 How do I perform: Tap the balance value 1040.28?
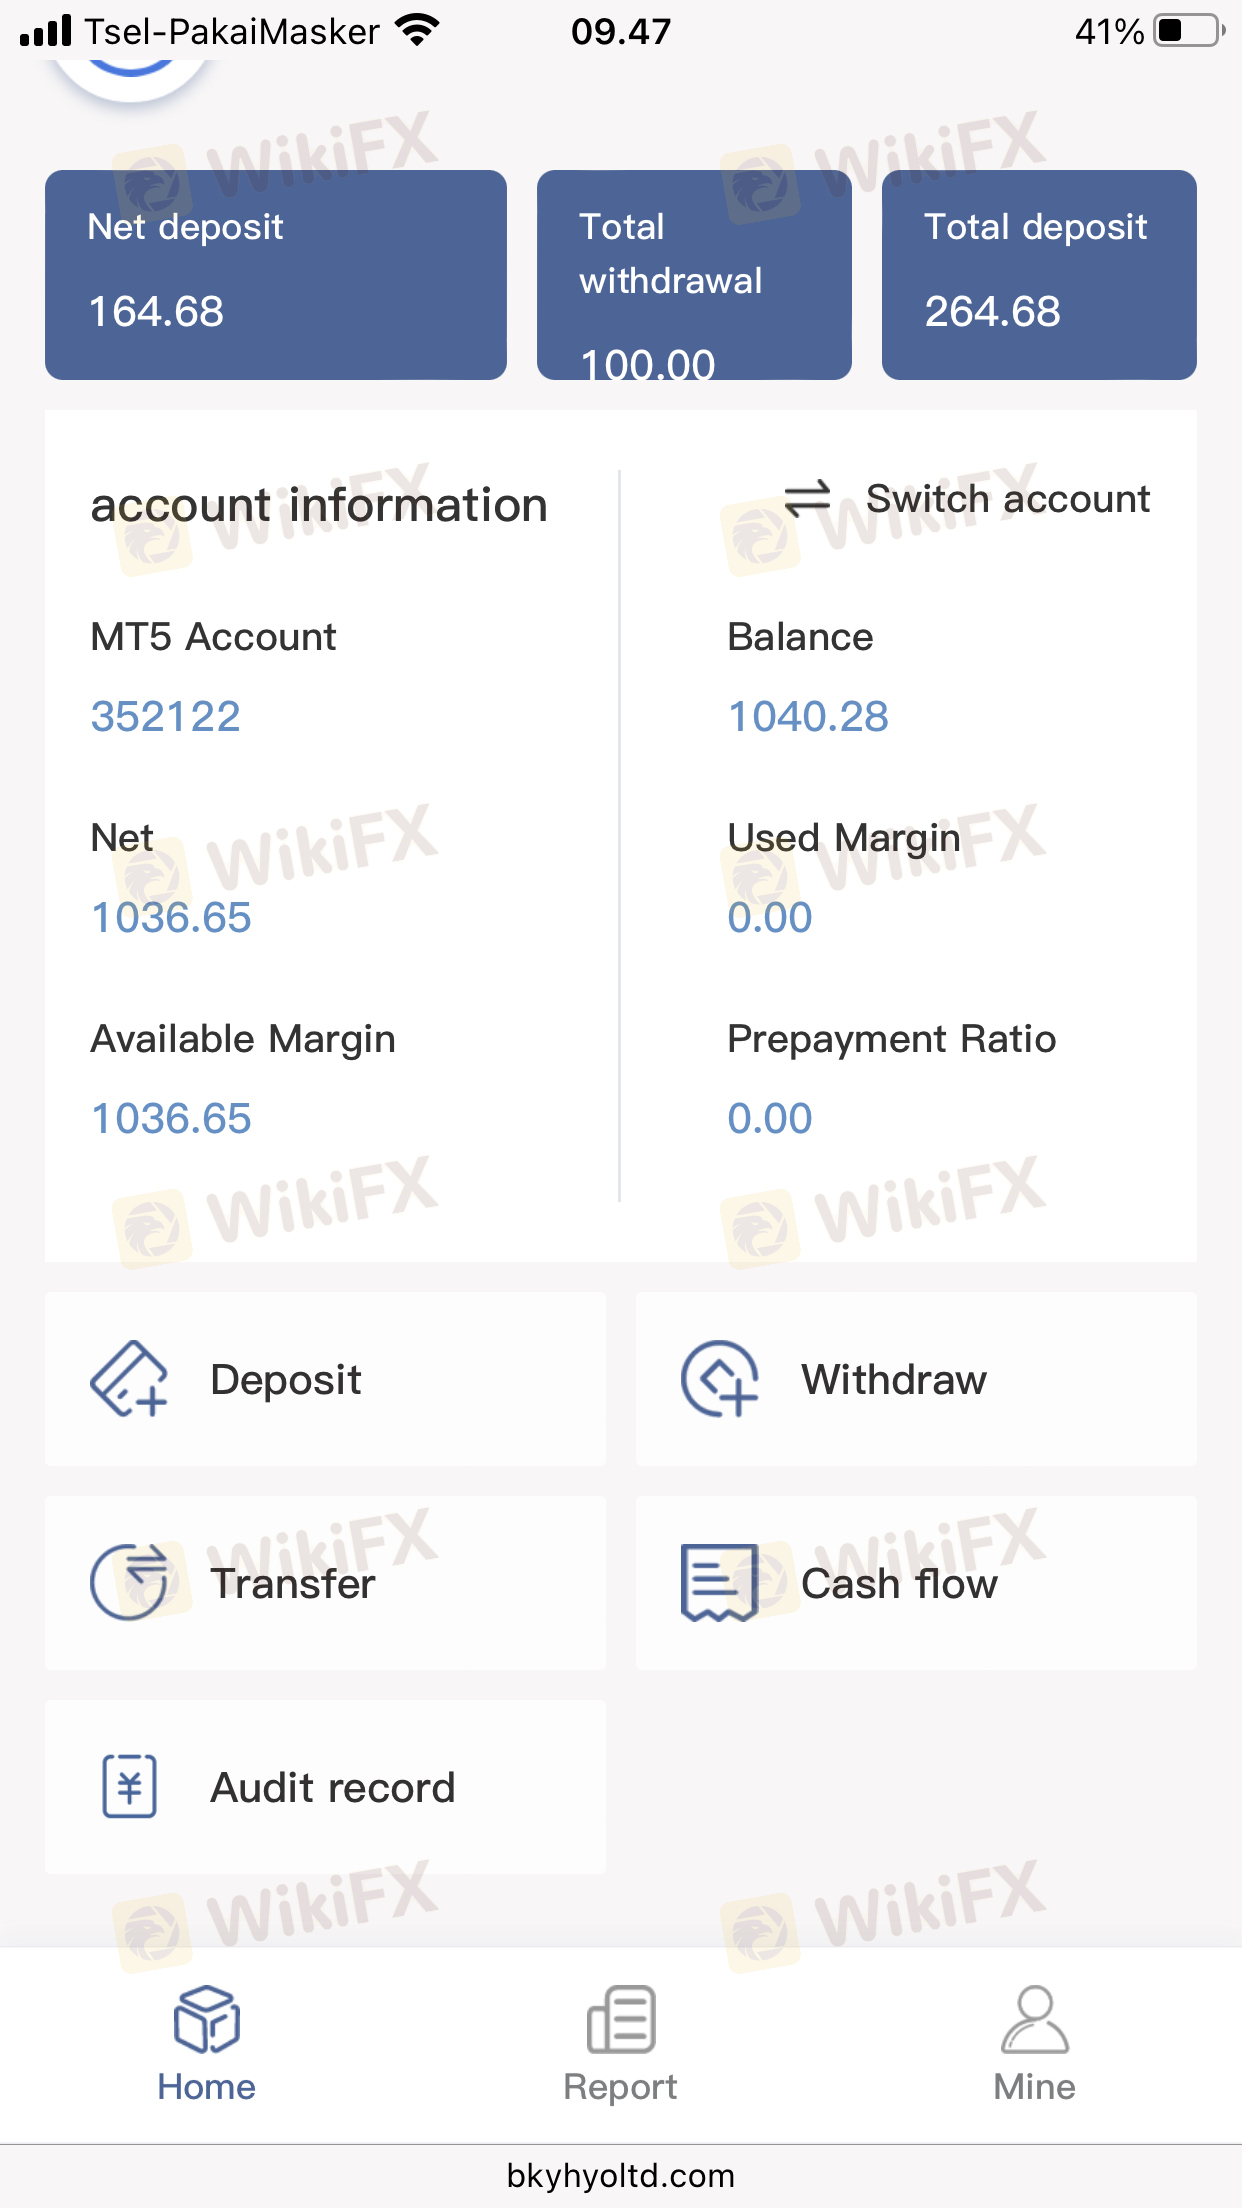click(808, 716)
